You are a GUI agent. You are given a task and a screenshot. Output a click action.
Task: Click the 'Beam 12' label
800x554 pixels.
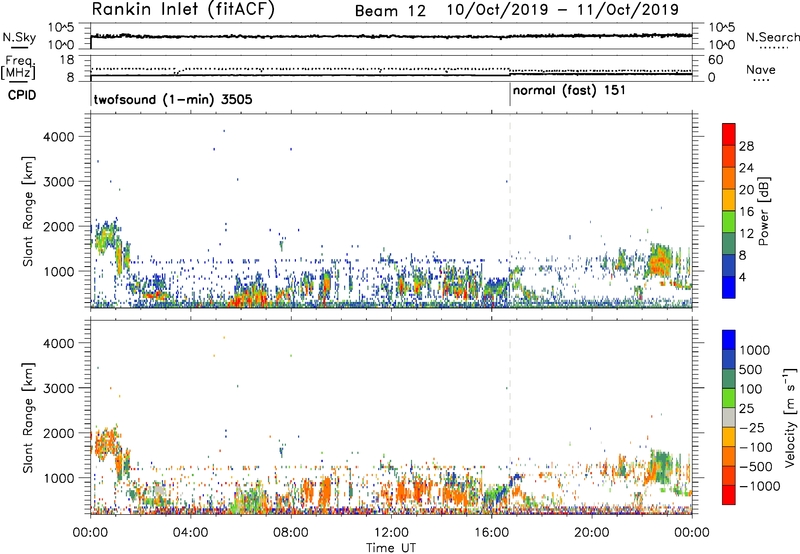tap(390, 11)
